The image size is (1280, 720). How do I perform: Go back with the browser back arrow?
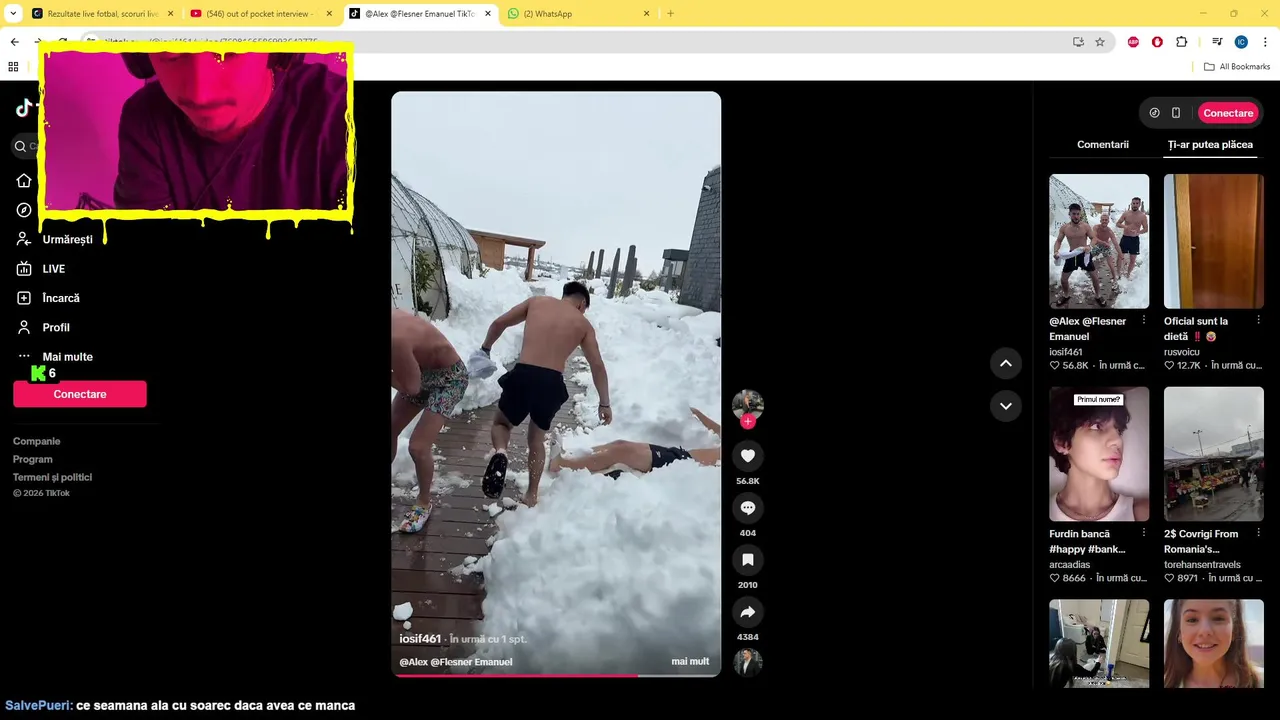[x=14, y=42]
